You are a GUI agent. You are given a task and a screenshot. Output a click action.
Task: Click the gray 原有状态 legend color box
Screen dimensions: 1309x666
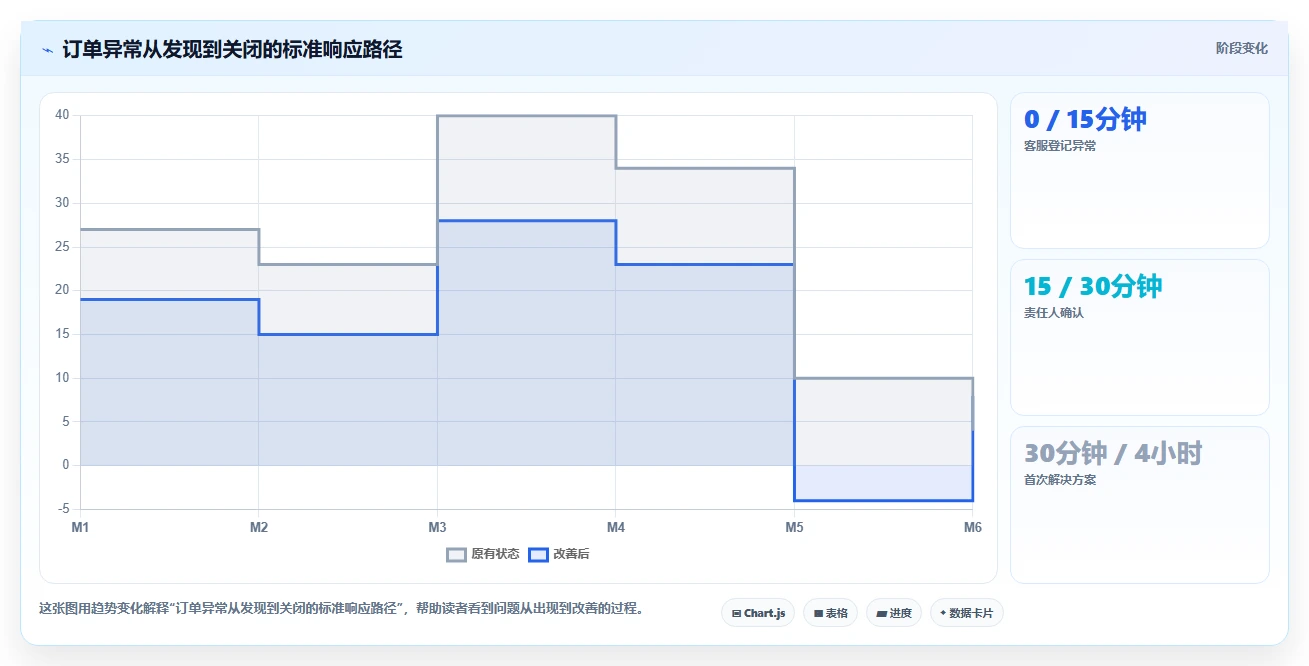tap(457, 554)
